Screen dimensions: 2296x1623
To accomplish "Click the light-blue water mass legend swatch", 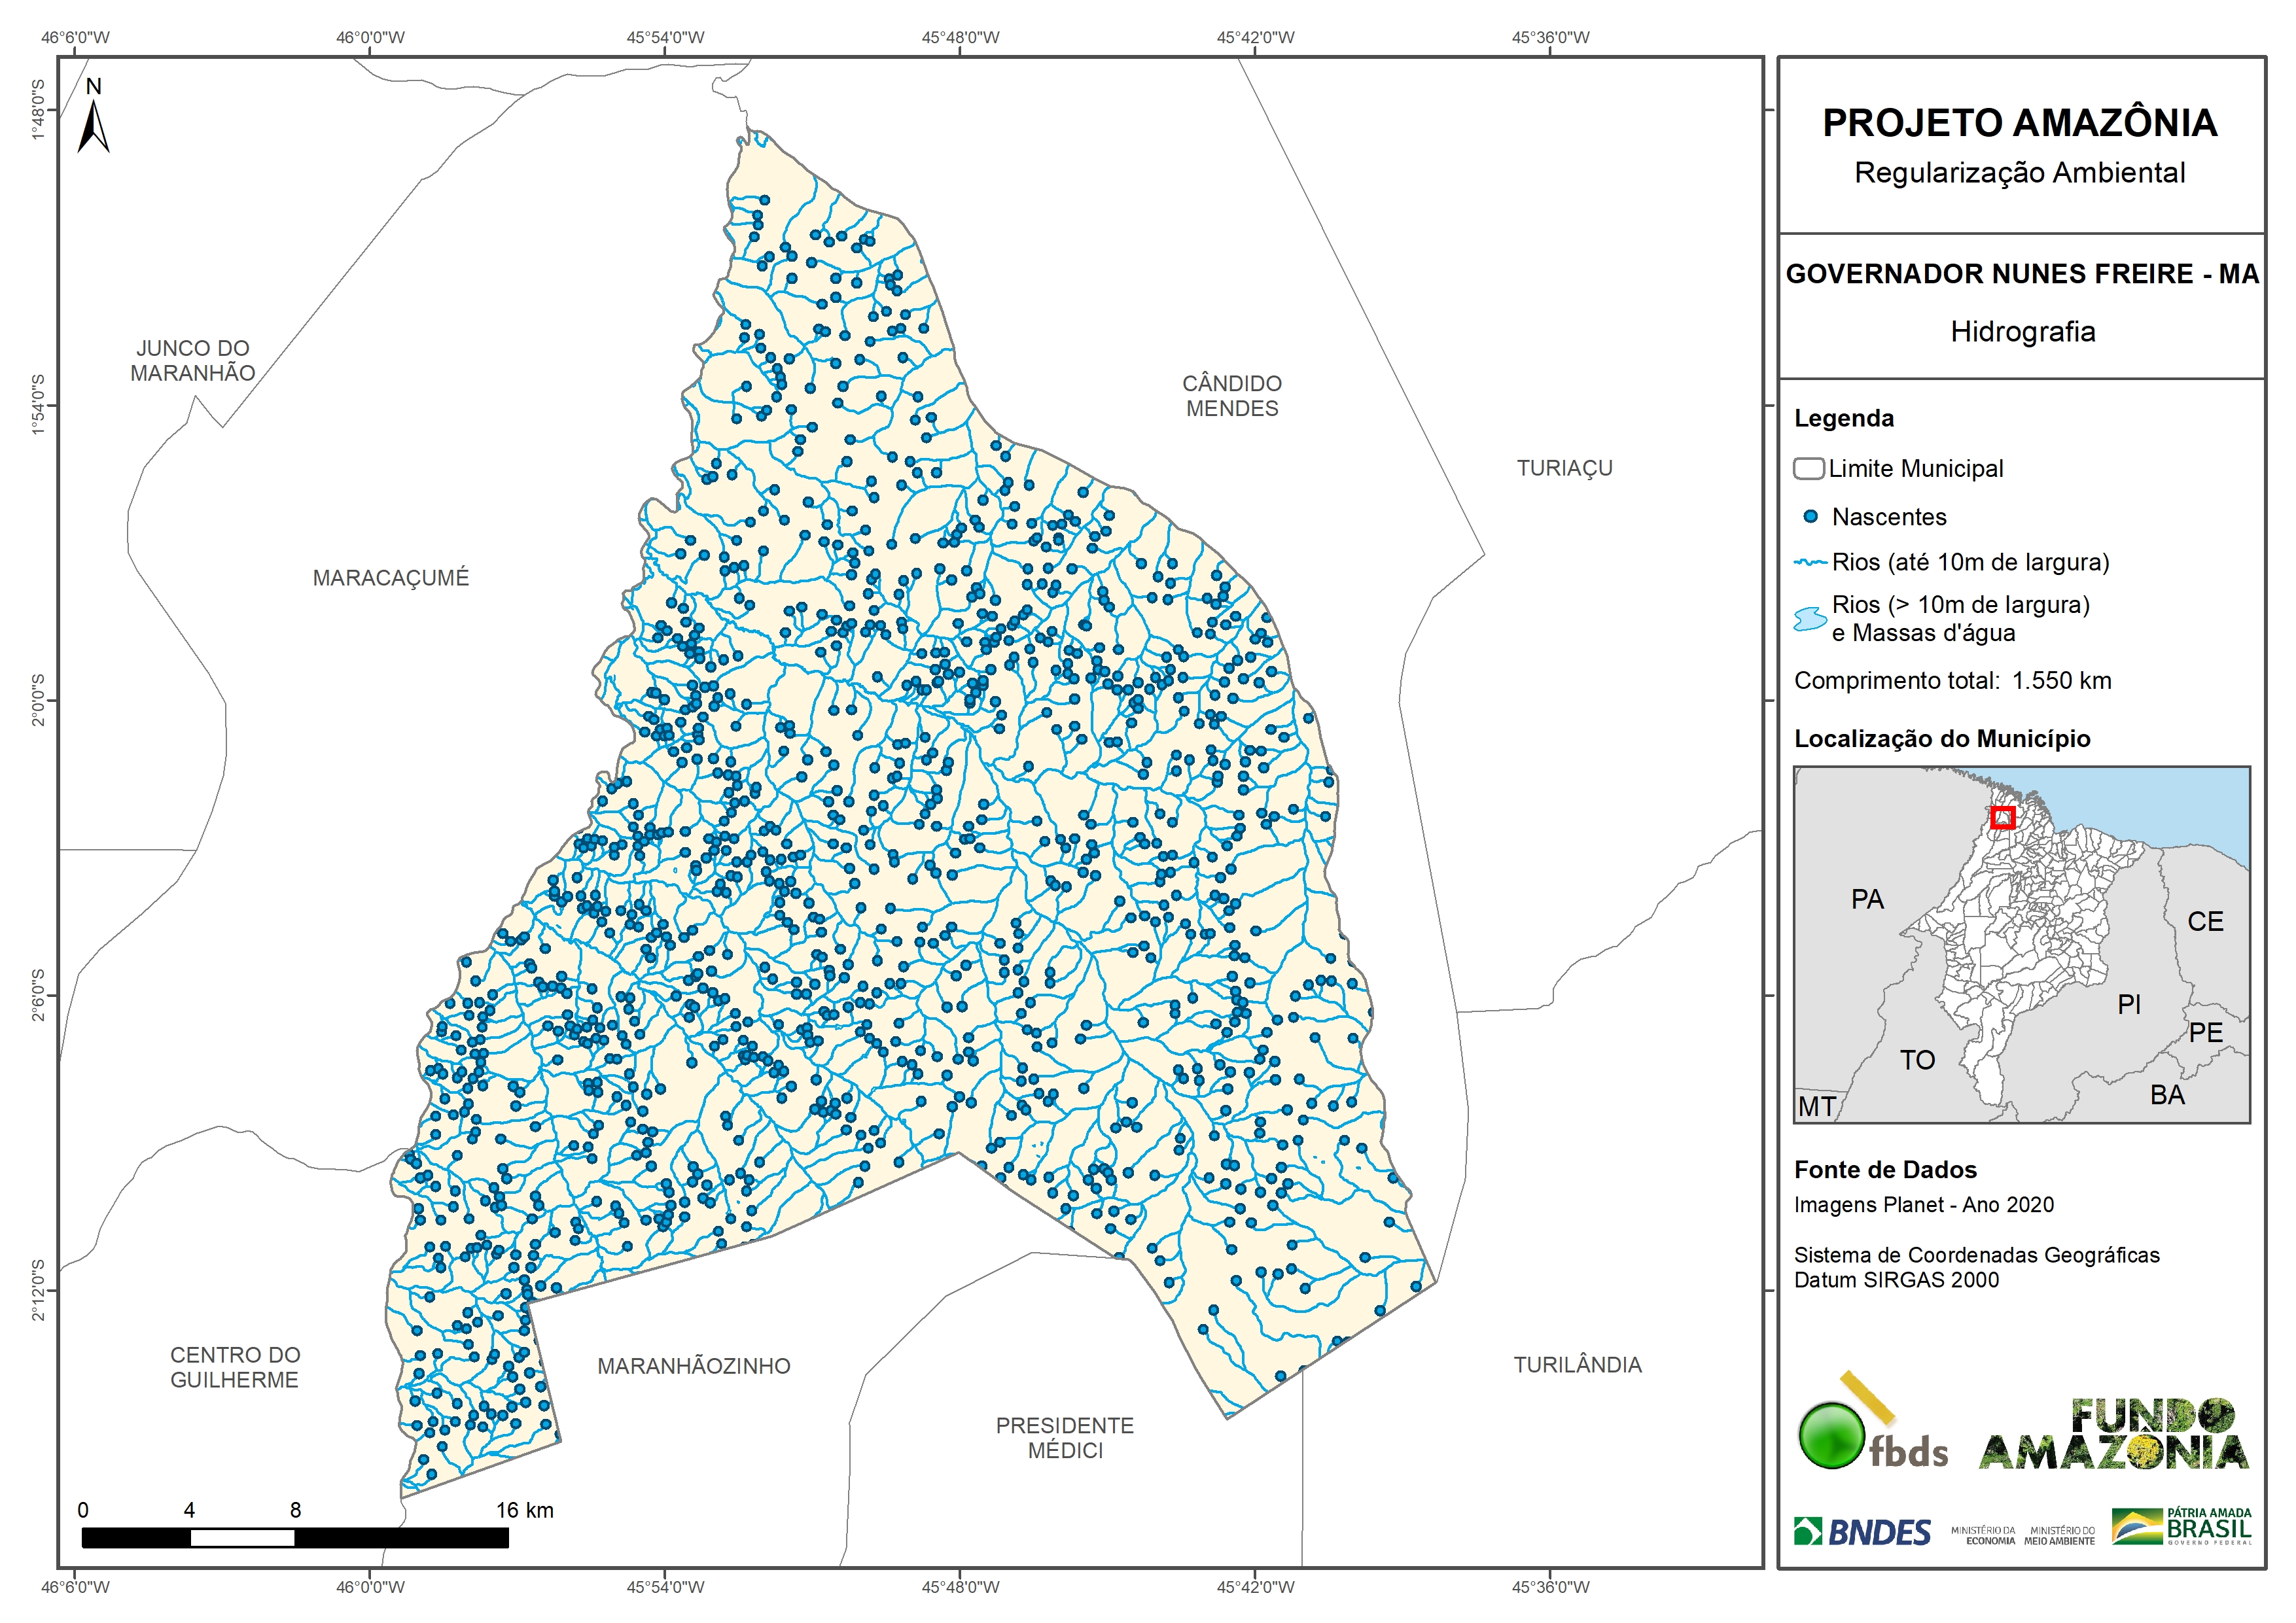I will [1810, 619].
